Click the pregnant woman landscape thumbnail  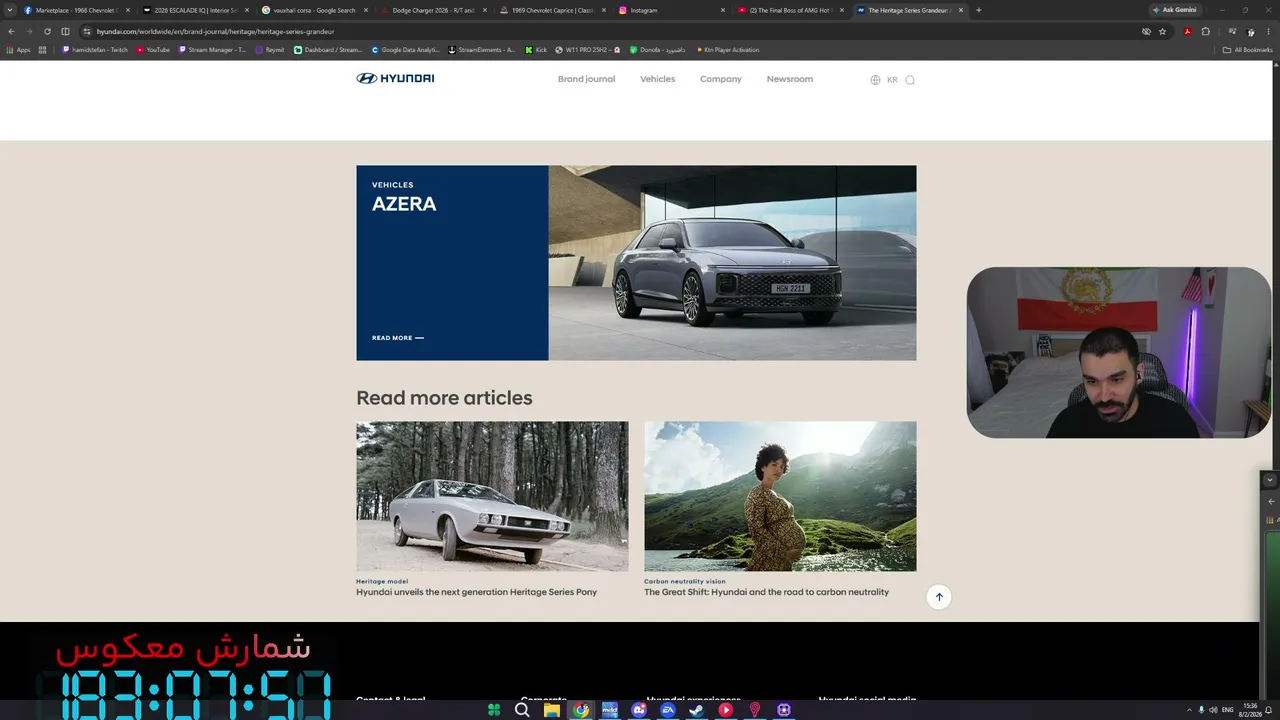780,496
